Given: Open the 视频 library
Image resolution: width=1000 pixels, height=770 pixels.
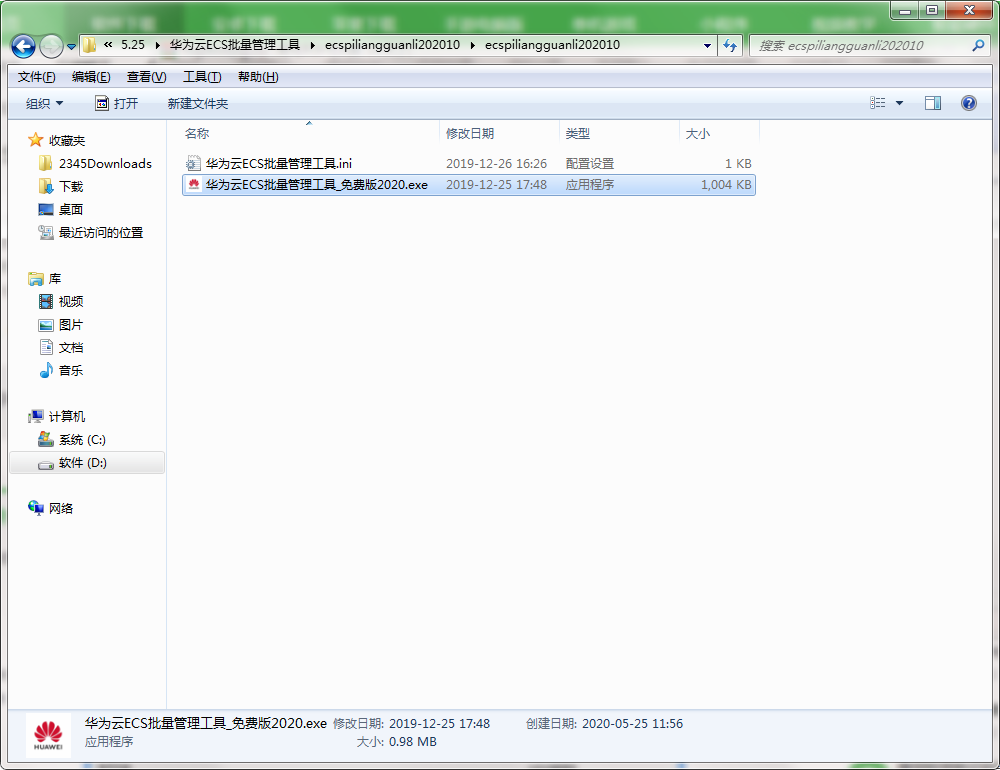Looking at the screenshot, I should point(71,301).
